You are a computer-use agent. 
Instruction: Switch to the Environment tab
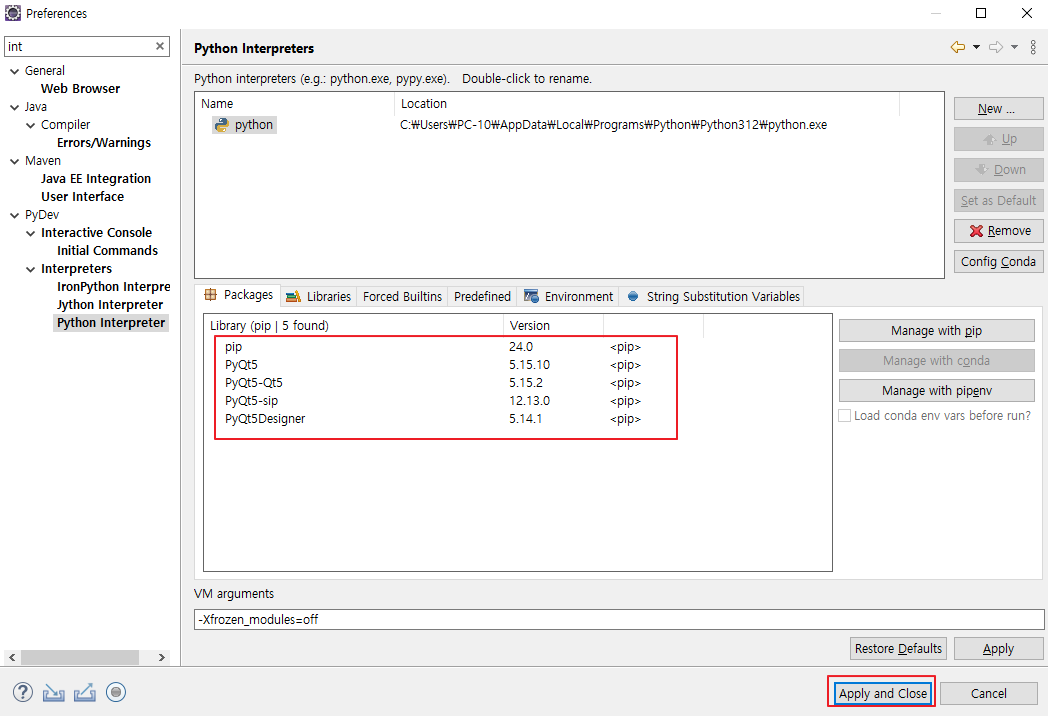(x=568, y=296)
